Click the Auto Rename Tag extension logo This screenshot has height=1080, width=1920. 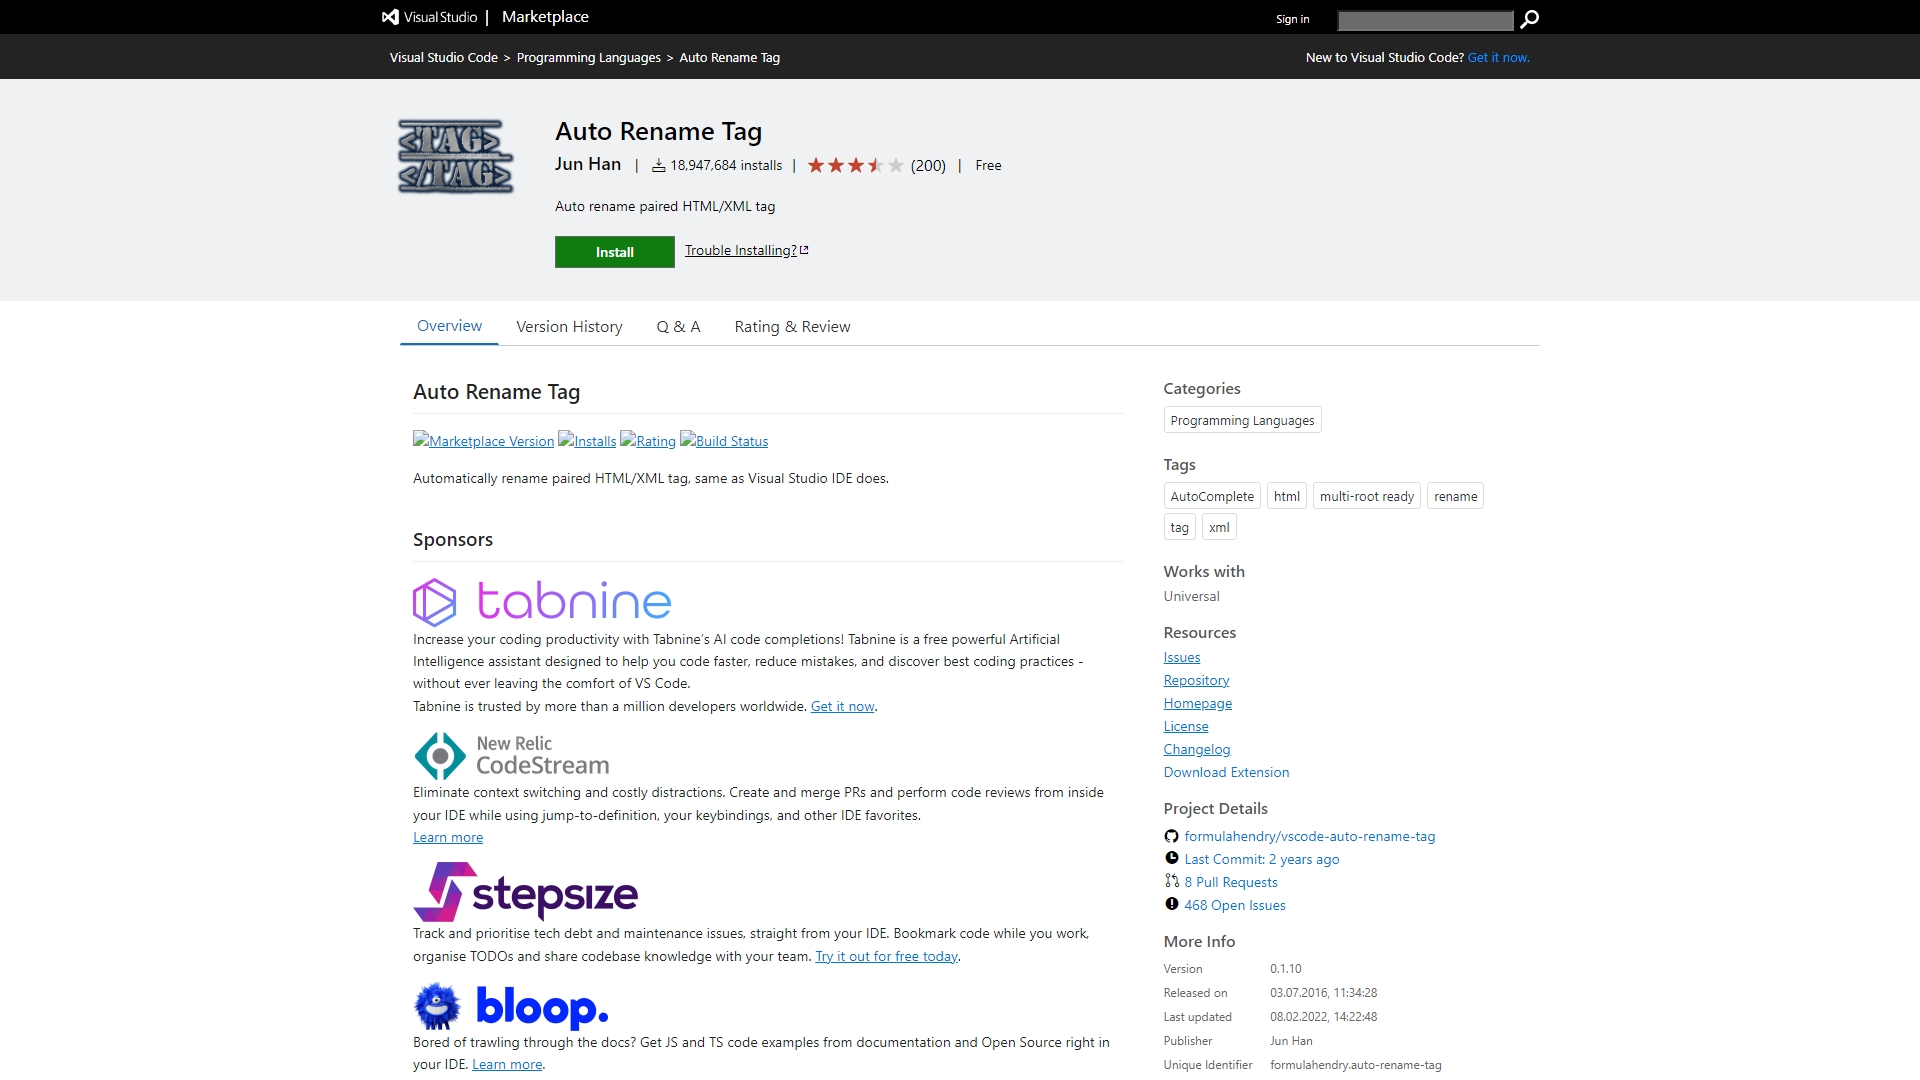456,156
